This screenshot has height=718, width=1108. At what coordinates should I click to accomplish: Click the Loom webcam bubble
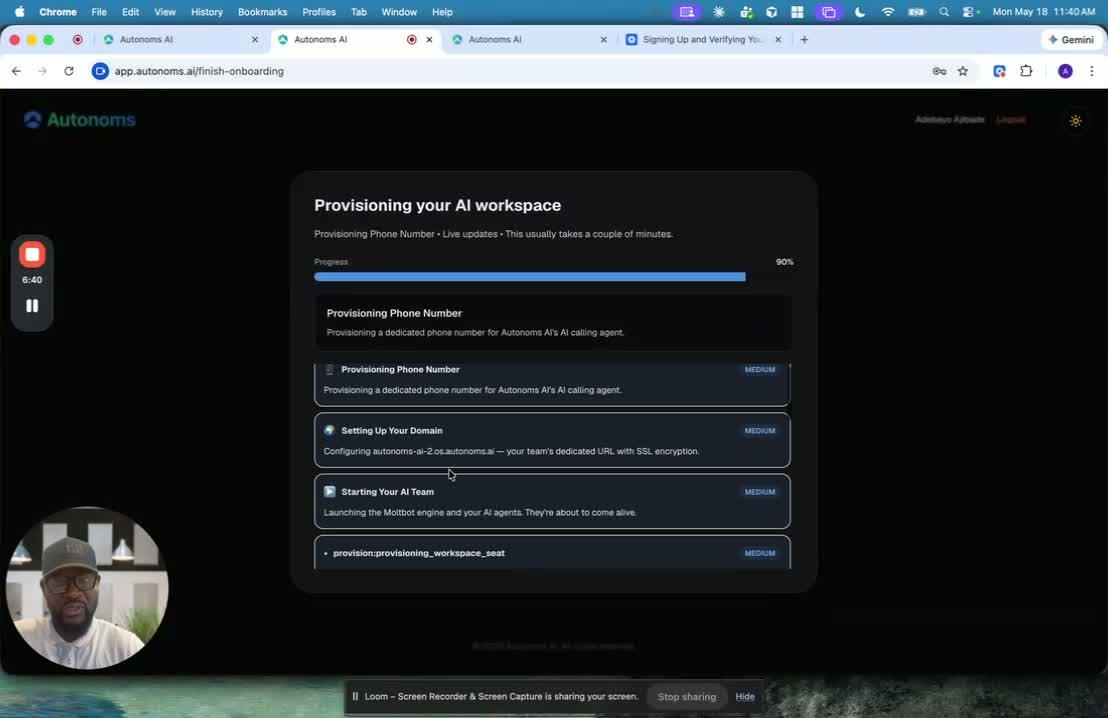pos(87,588)
